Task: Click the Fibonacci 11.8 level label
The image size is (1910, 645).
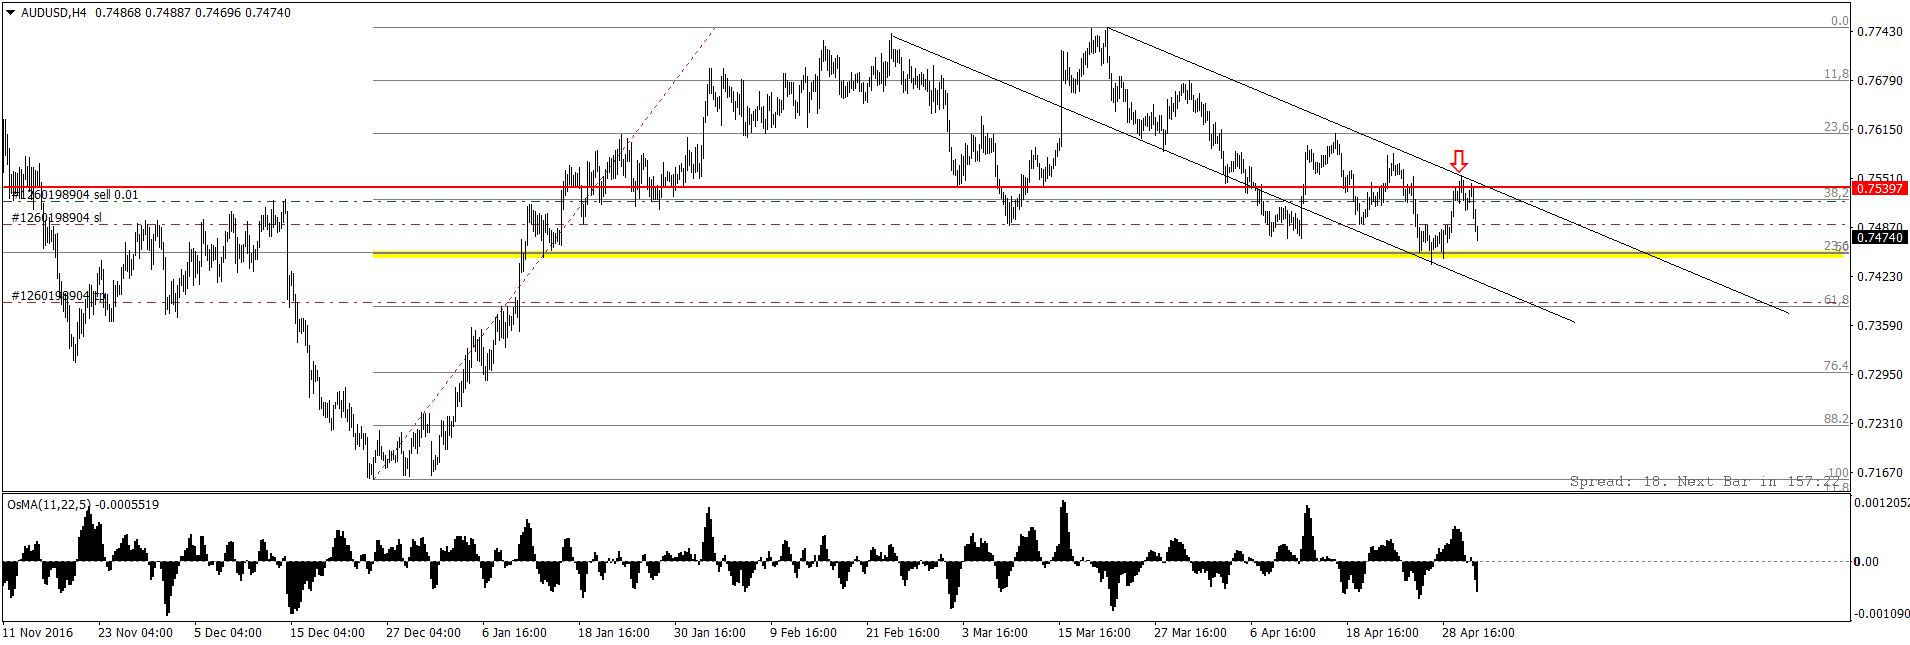Action: coord(1836,74)
